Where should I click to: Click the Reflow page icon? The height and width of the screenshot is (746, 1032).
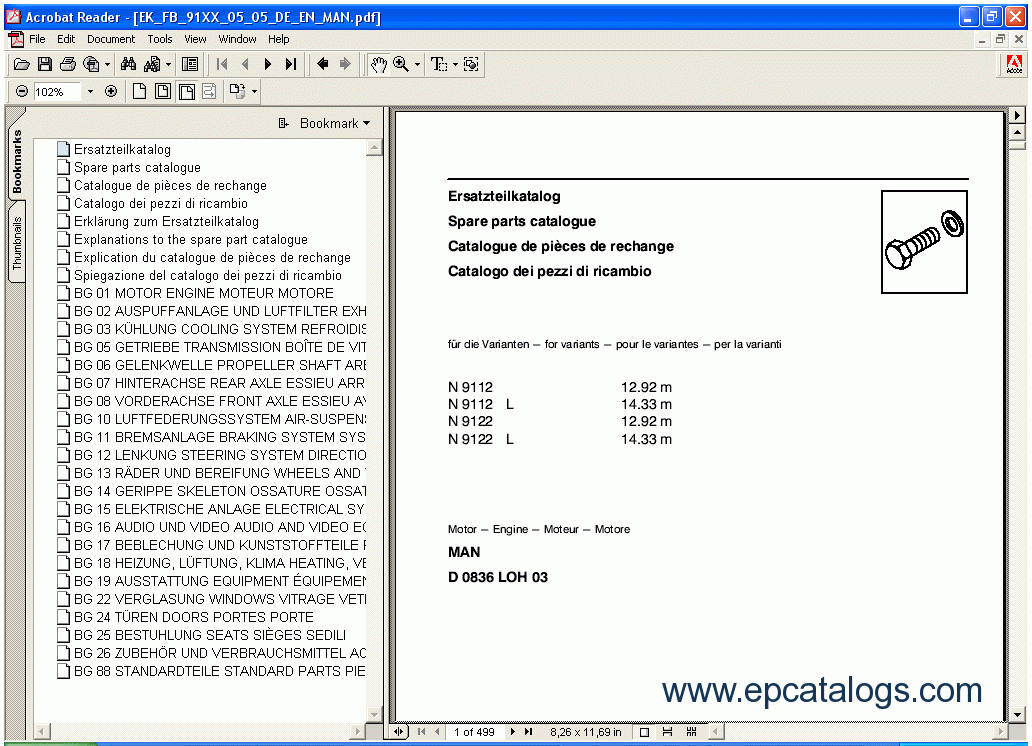209,92
